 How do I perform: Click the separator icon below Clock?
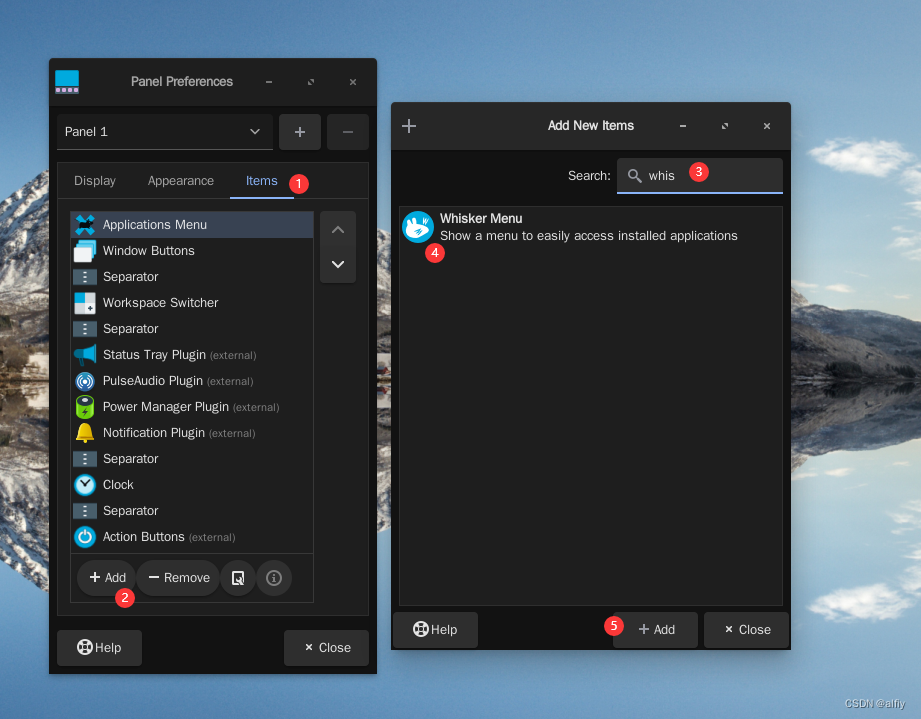pos(85,511)
